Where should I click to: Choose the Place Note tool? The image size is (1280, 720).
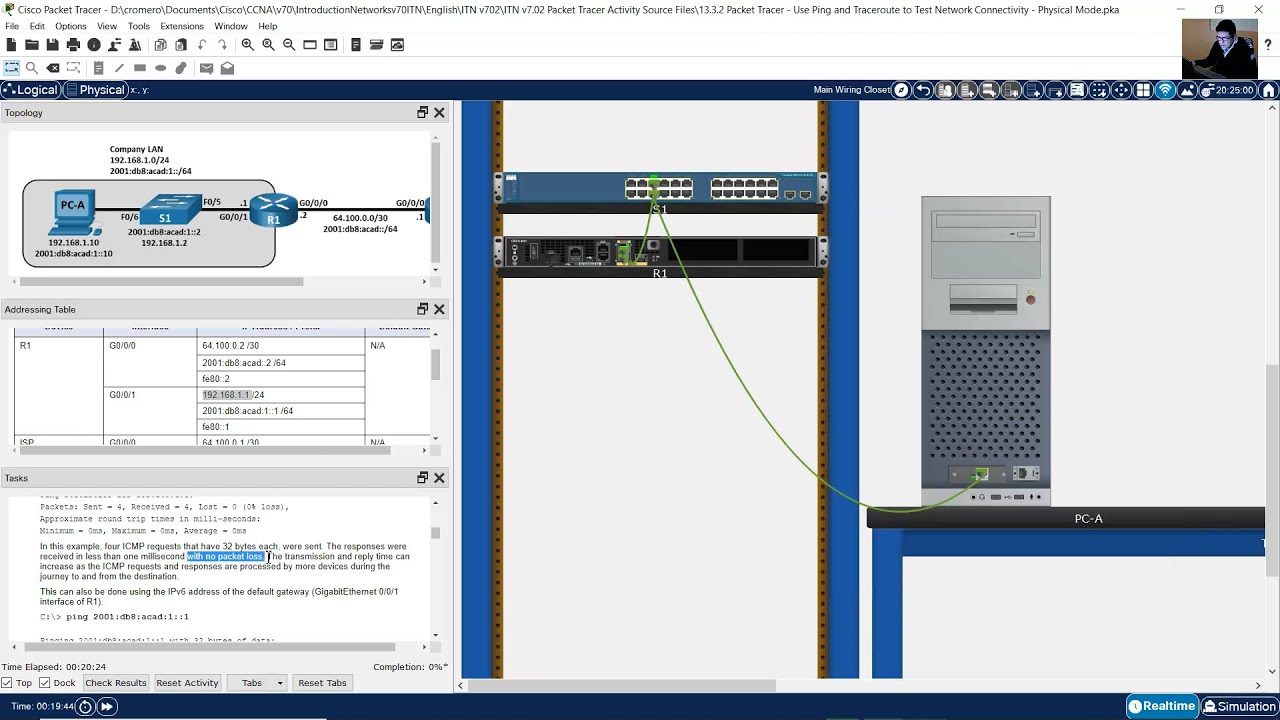tap(98, 68)
